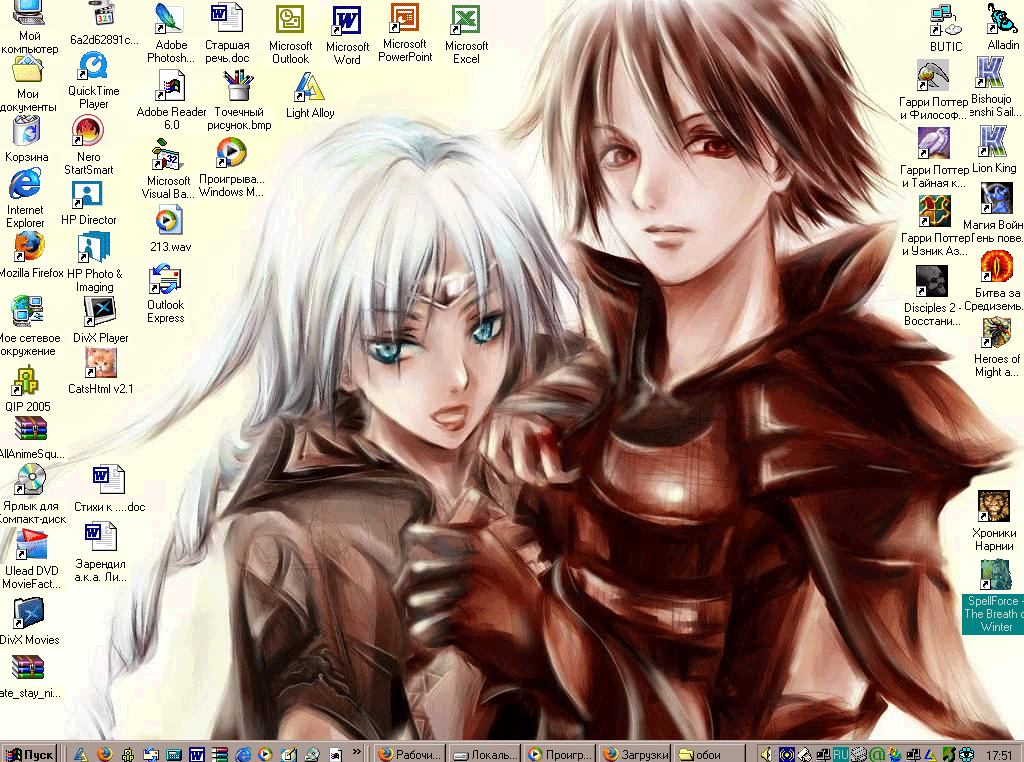Launch Word from Quick Launch bar
This screenshot has height=762, width=1024.
tap(197, 754)
